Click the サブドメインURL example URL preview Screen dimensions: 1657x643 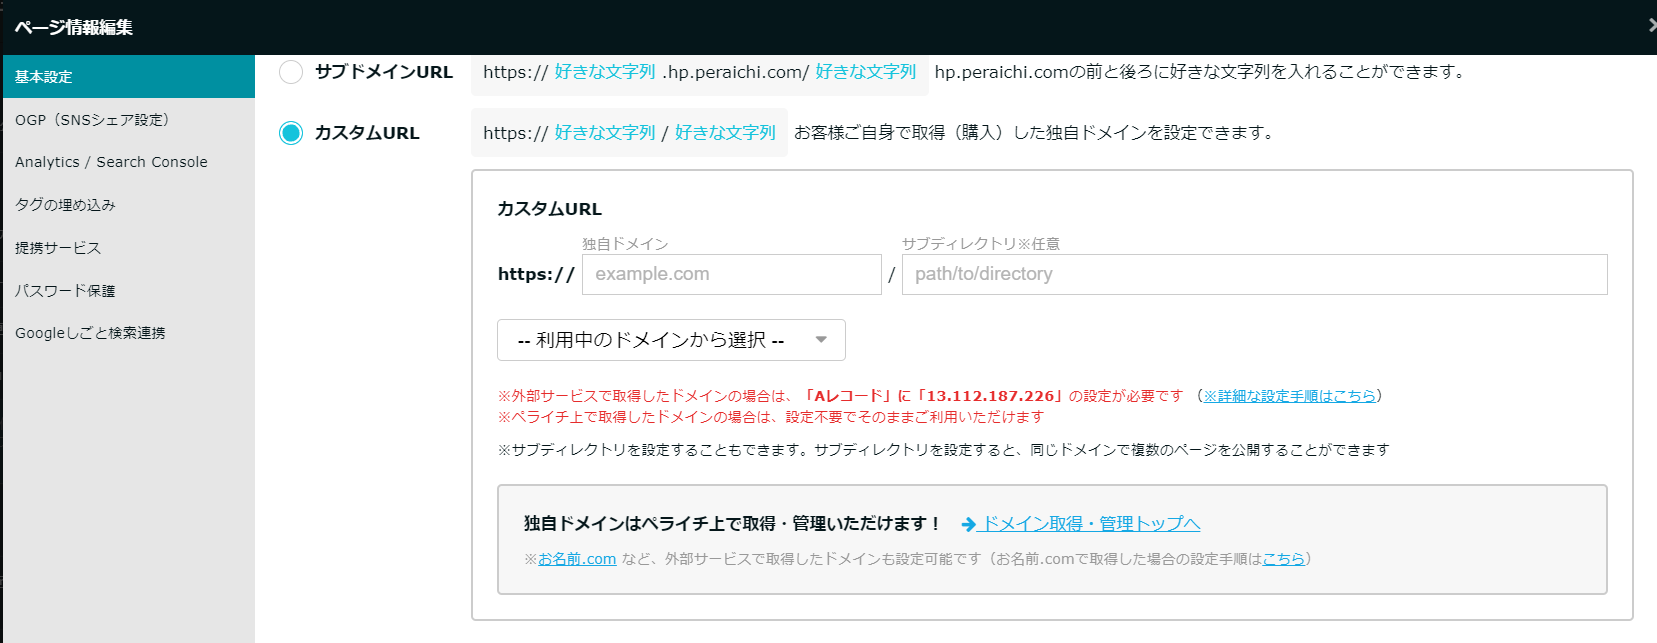tap(699, 72)
